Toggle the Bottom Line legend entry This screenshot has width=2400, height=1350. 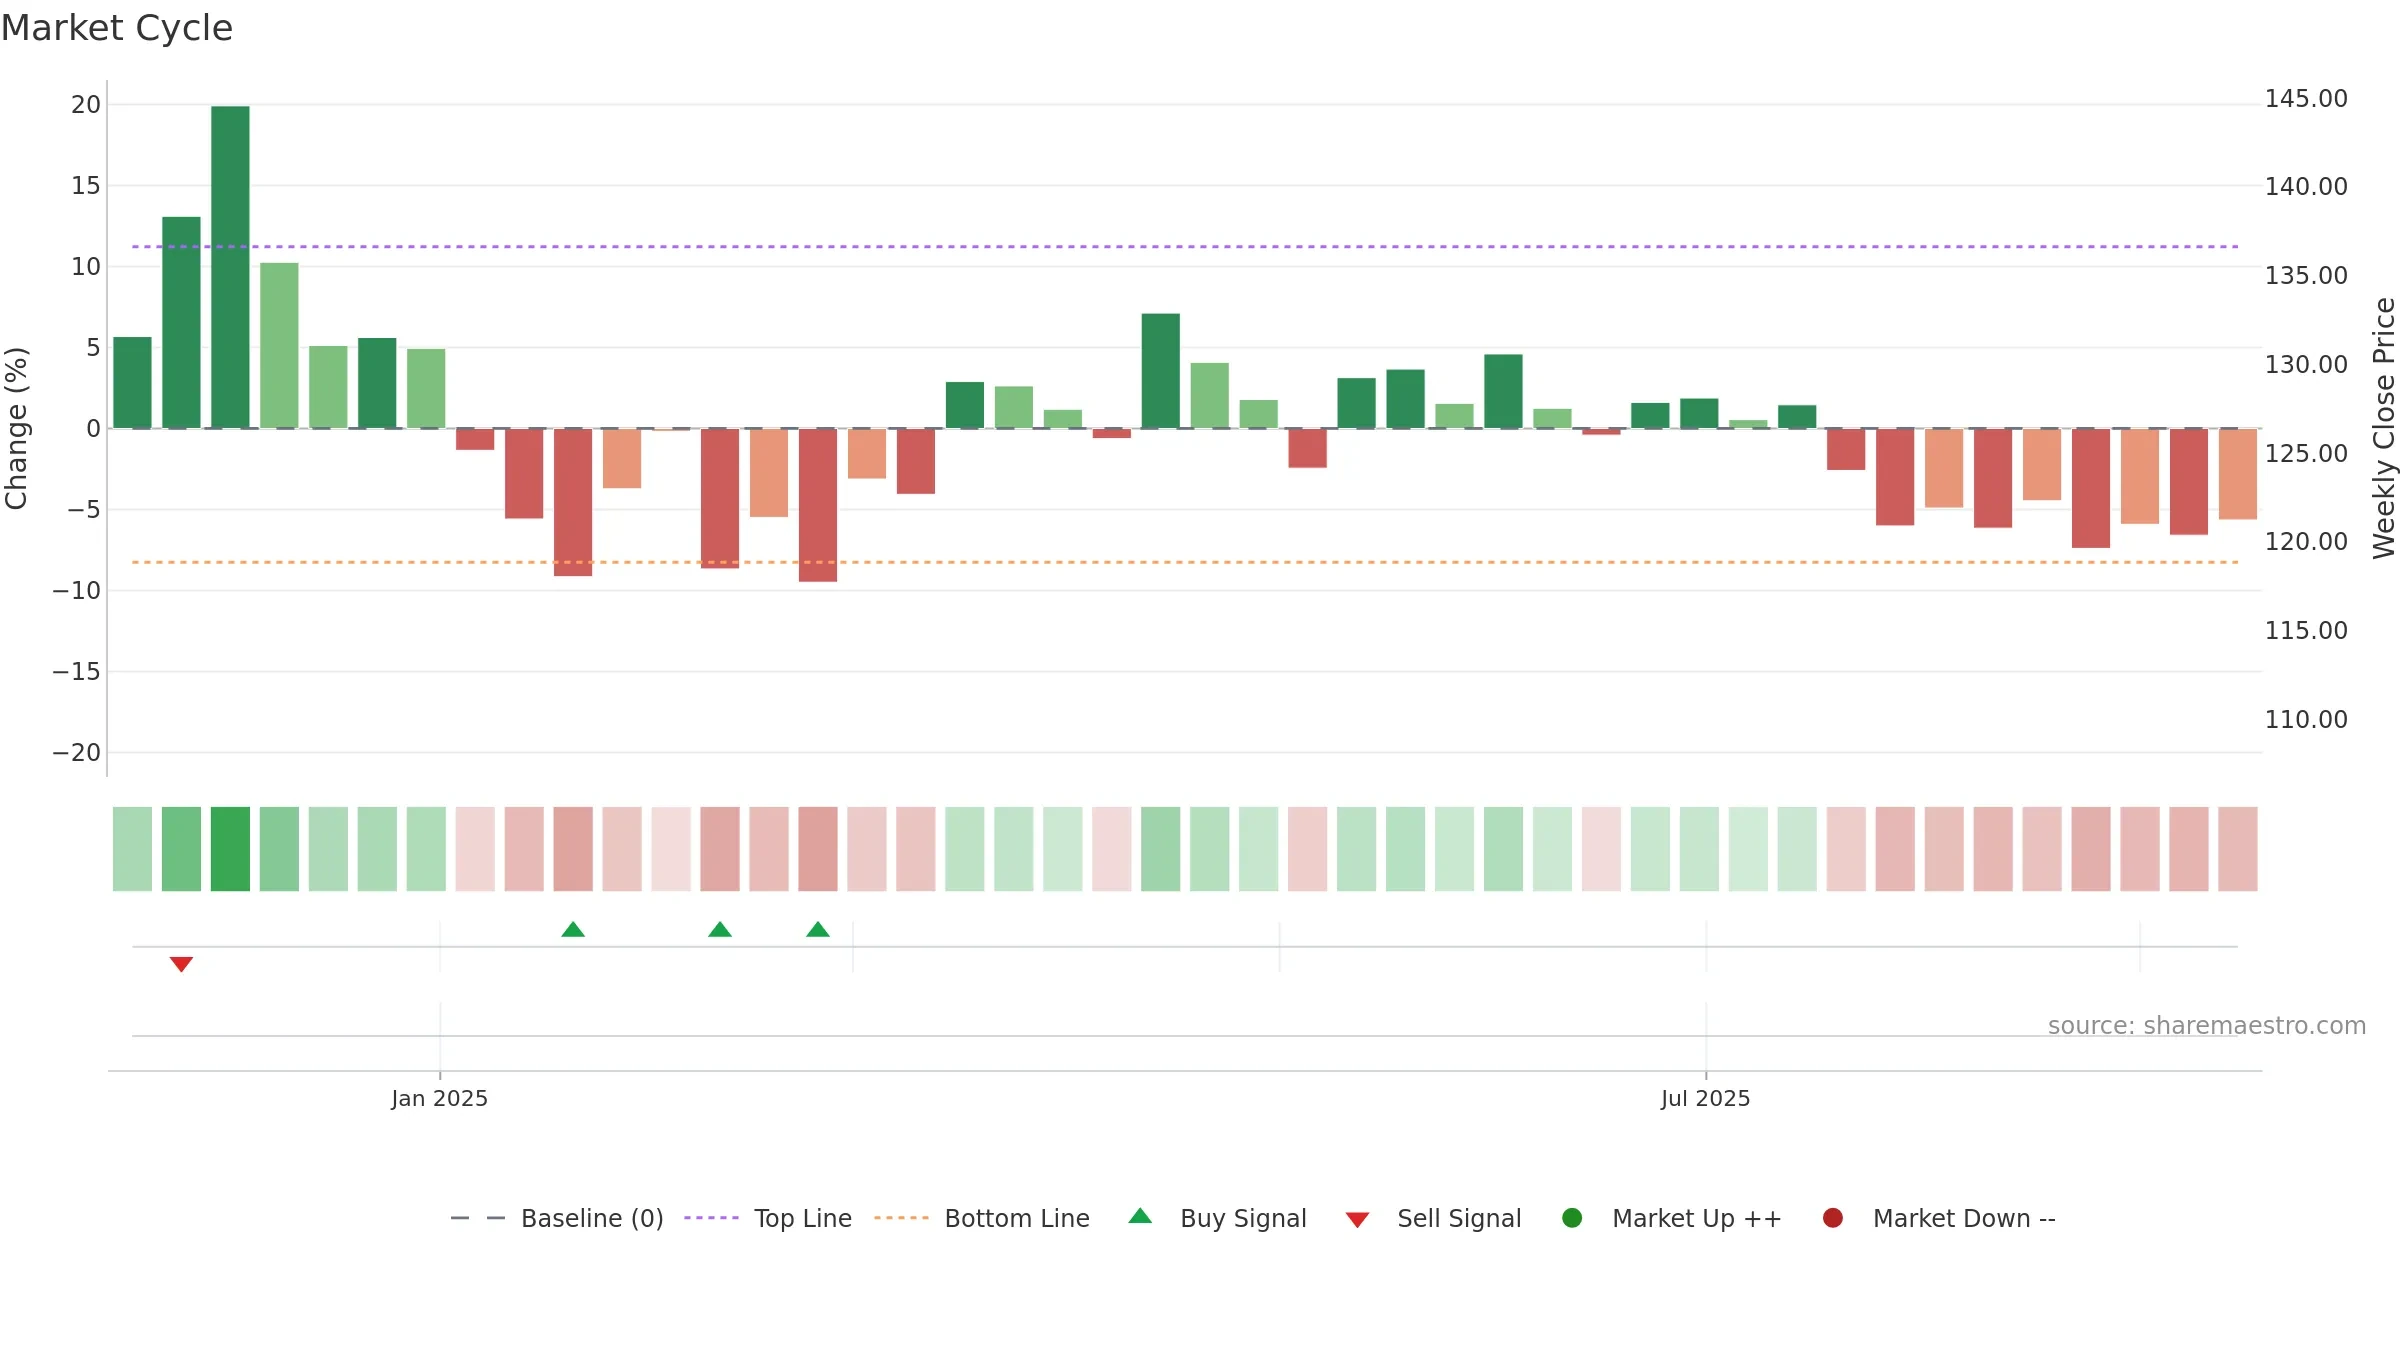pos(982,1218)
